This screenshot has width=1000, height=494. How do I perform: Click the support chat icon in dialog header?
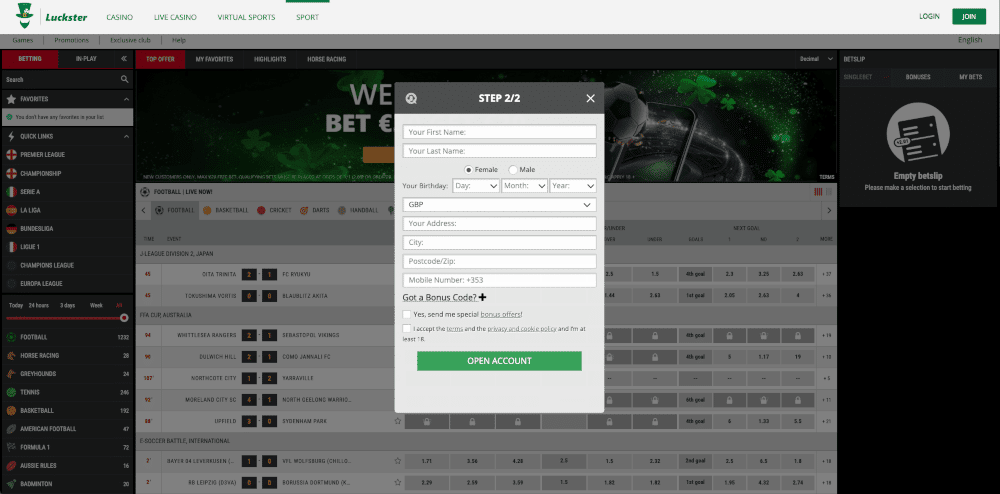pos(410,98)
